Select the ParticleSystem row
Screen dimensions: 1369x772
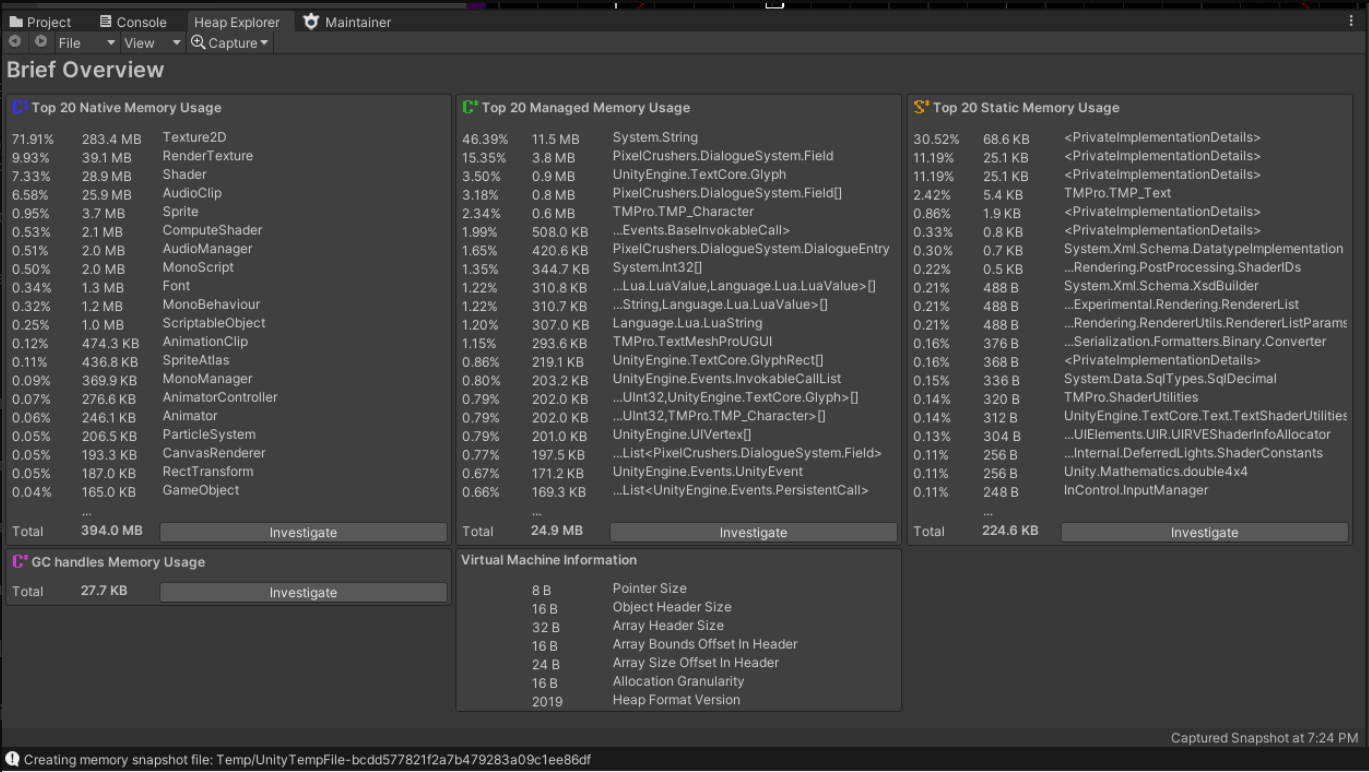pyautogui.click(x=229, y=435)
